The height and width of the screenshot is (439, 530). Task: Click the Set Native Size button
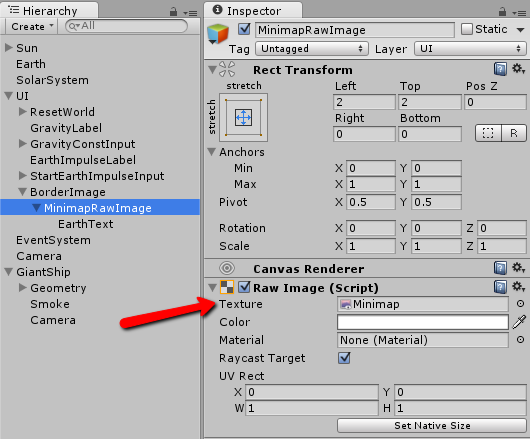432,425
